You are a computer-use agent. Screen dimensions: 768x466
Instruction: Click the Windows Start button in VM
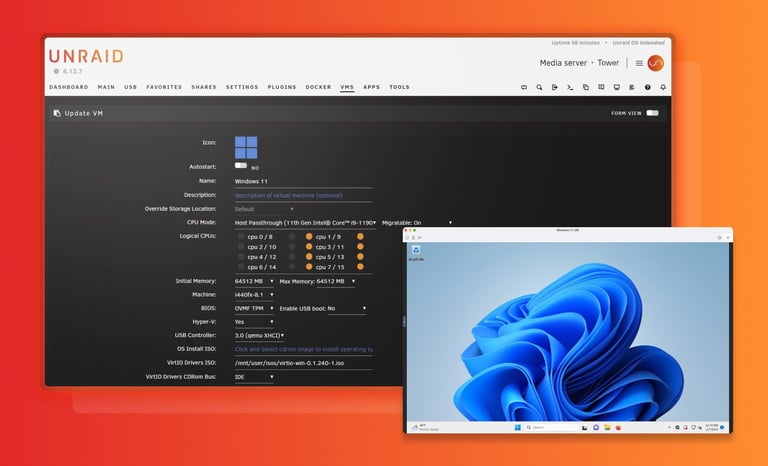coord(517,427)
